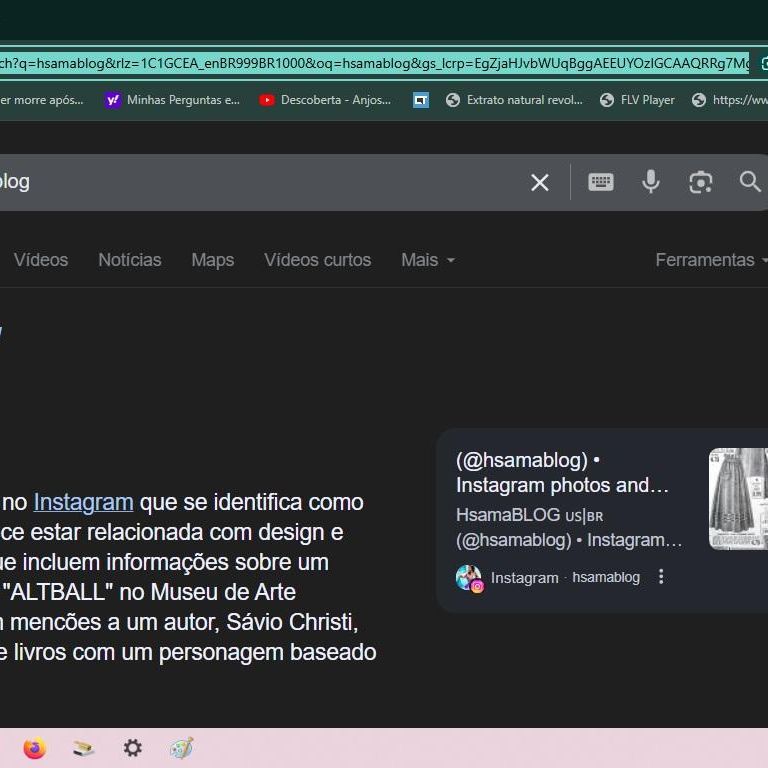
Task: Open the https://ww bookmark
Action: pyautogui.click(x=729, y=100)
